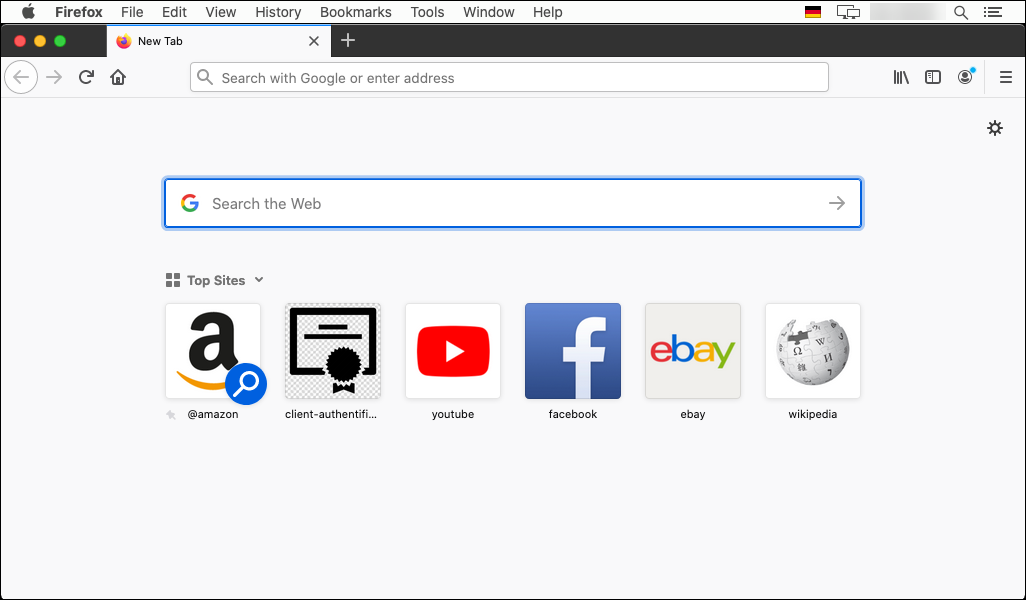Open new tab page settings gear
The height and width of the screenshot is (600, 1026).
[x=995, y=128]
